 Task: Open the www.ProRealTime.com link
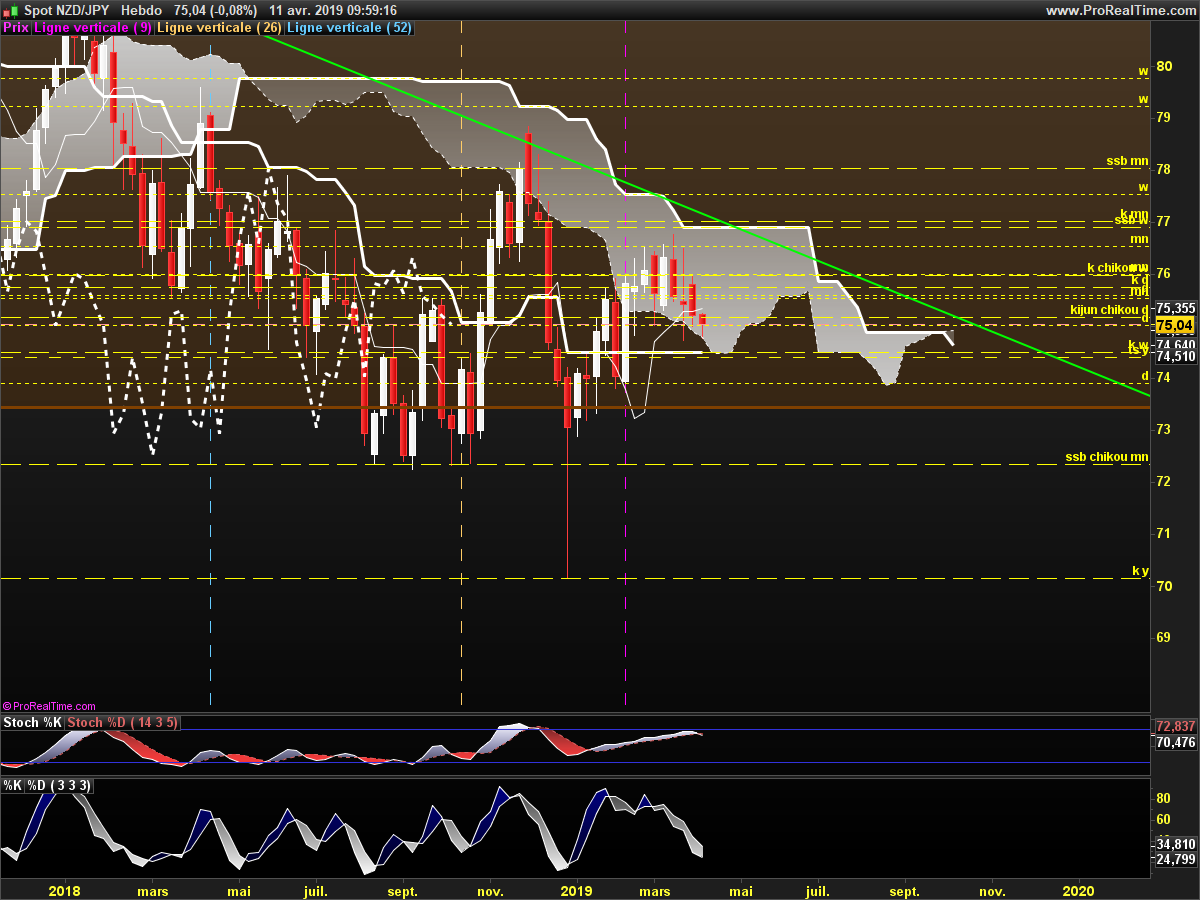click(1119, 10)
